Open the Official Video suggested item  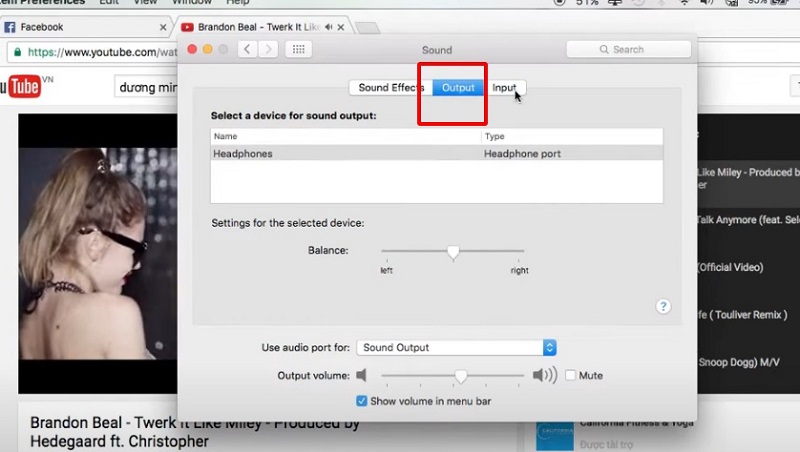[x=731, y=267]
